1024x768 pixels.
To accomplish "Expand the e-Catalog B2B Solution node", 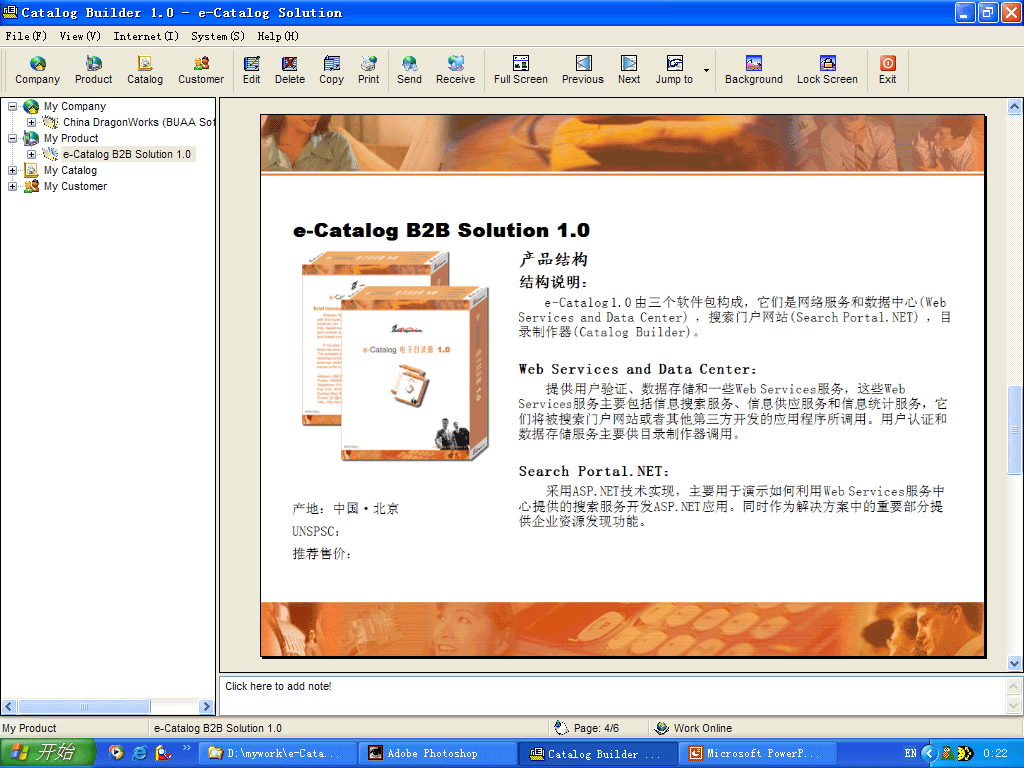I will (31, 154).
